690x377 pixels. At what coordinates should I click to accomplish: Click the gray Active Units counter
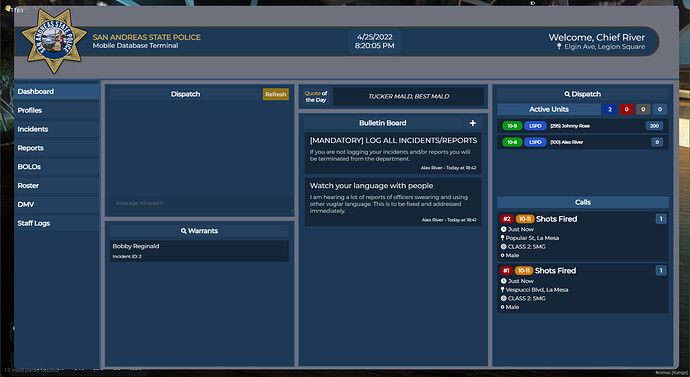tap(643, 110)
